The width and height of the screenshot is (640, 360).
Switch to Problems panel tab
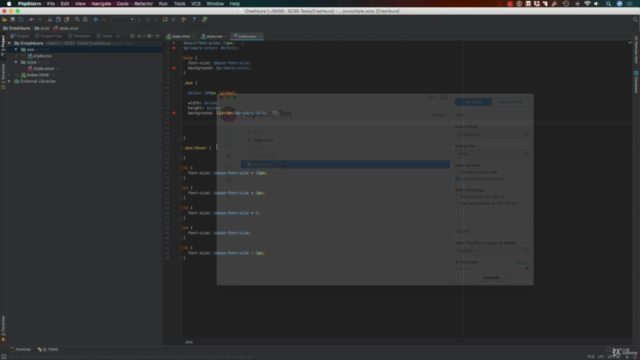(80, 36)
